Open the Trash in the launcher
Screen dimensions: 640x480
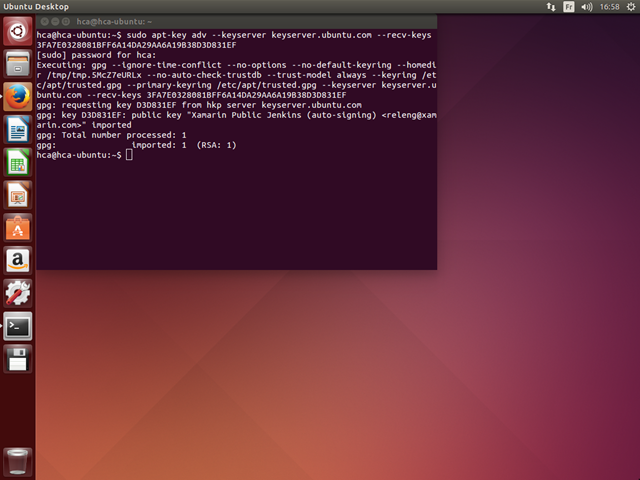pos(18,462)
